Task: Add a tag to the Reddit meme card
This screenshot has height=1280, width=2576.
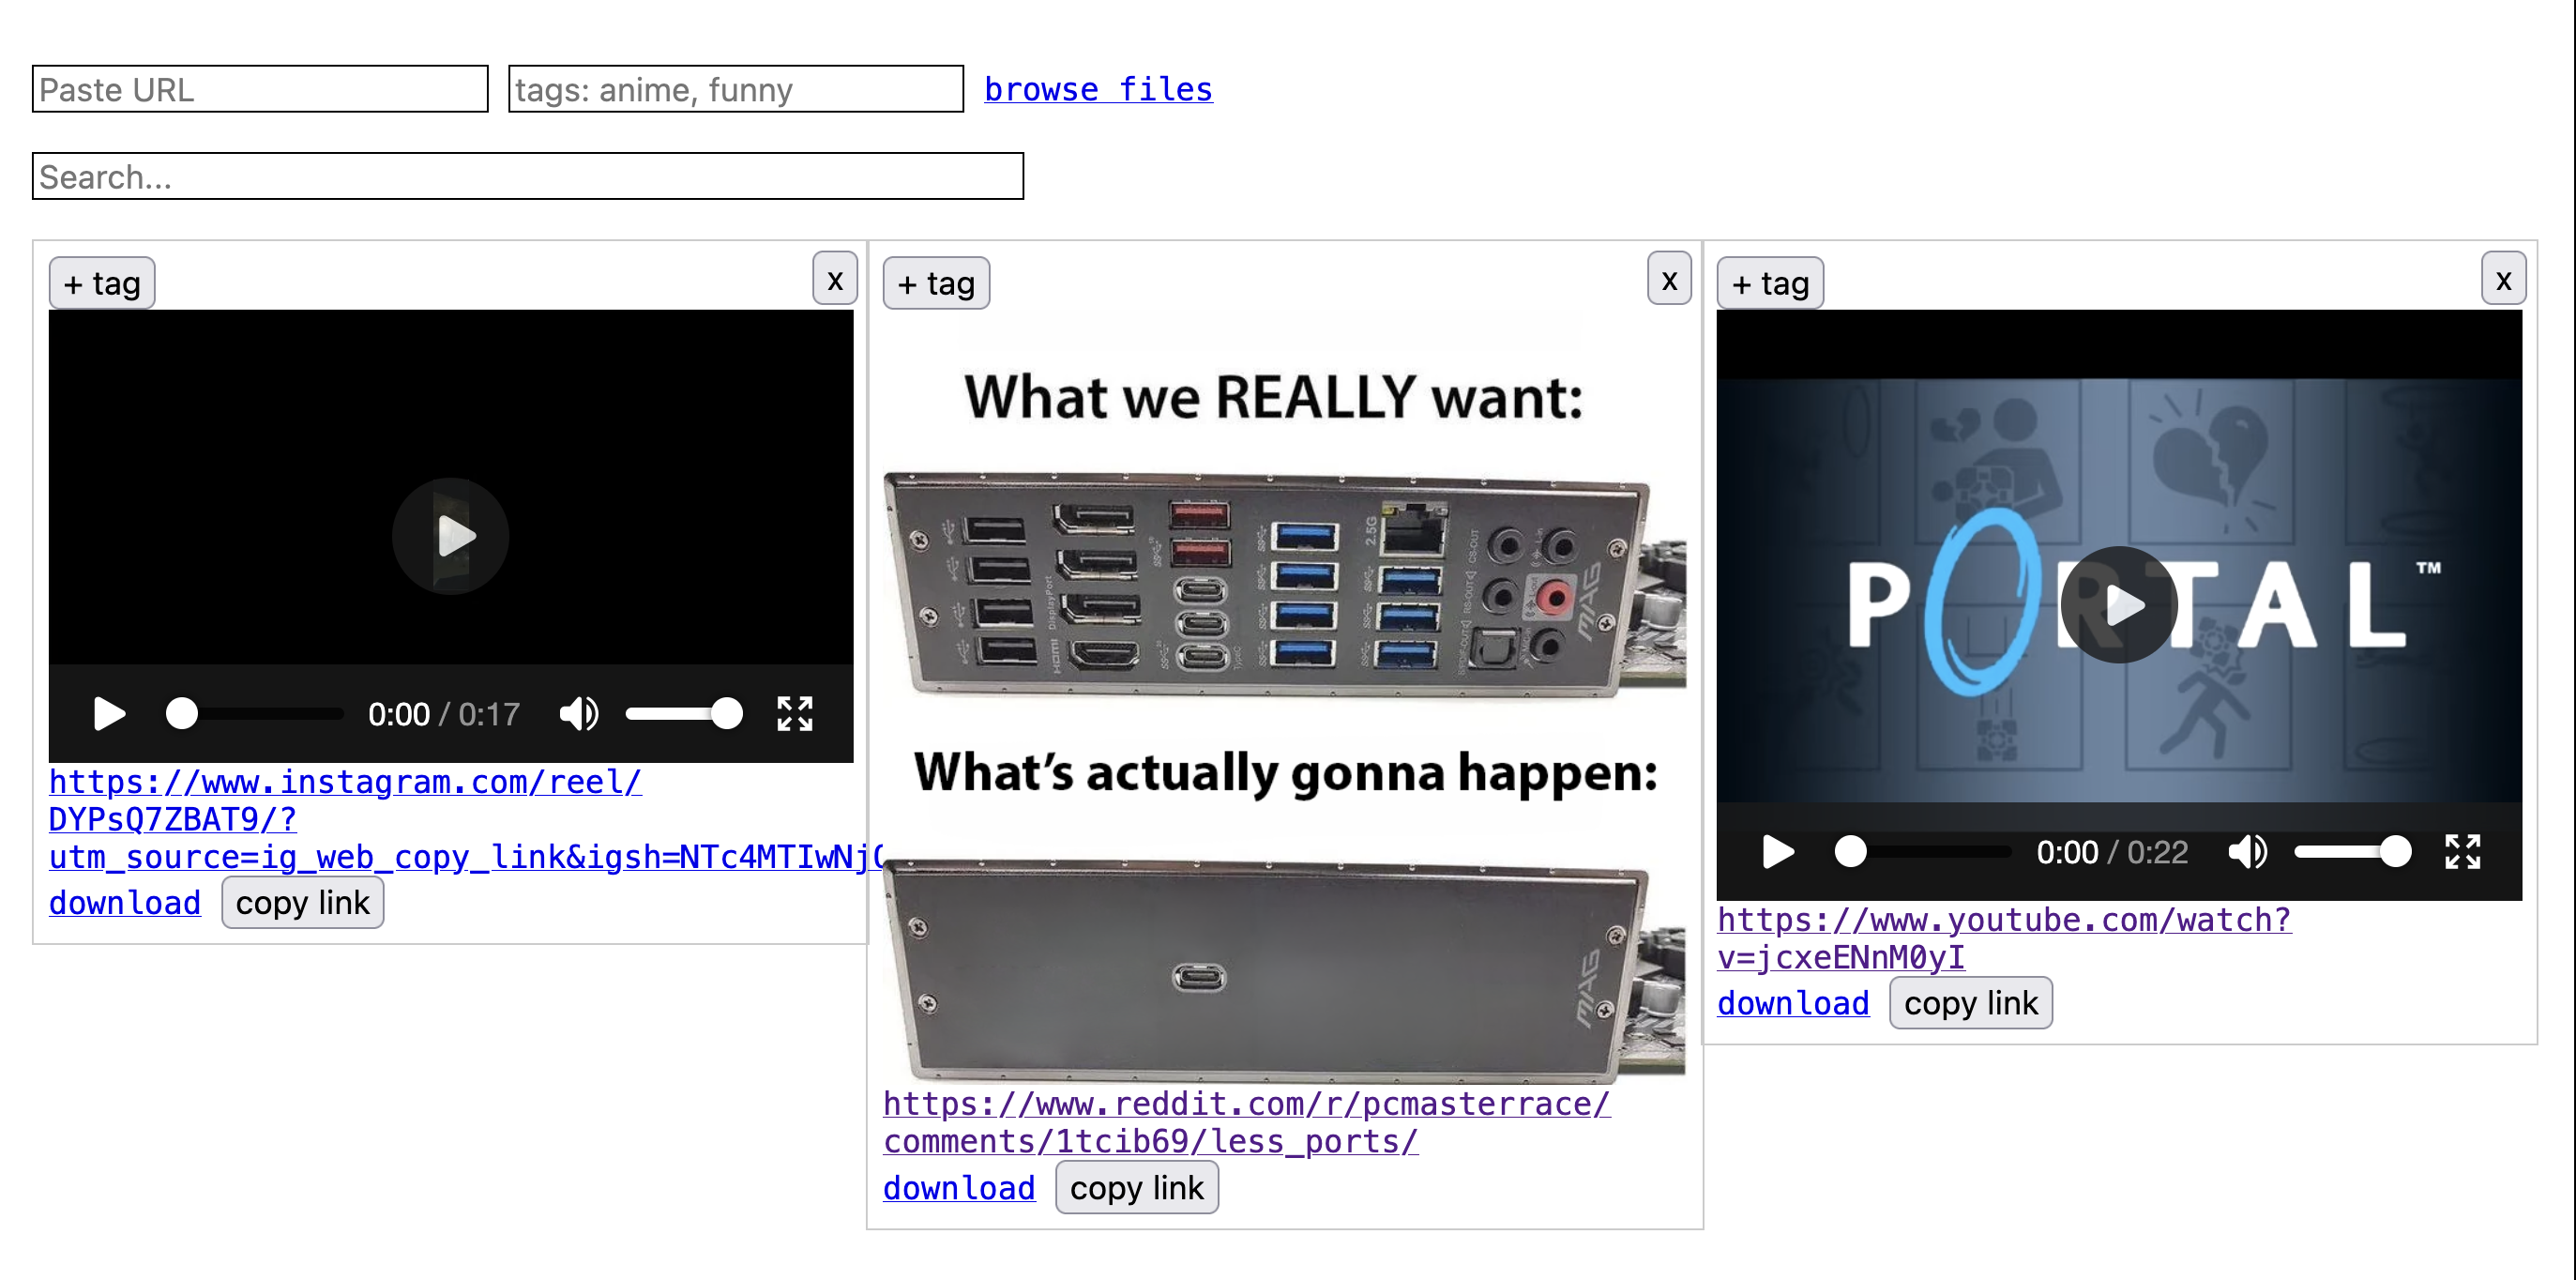Action: click(936, 284)
